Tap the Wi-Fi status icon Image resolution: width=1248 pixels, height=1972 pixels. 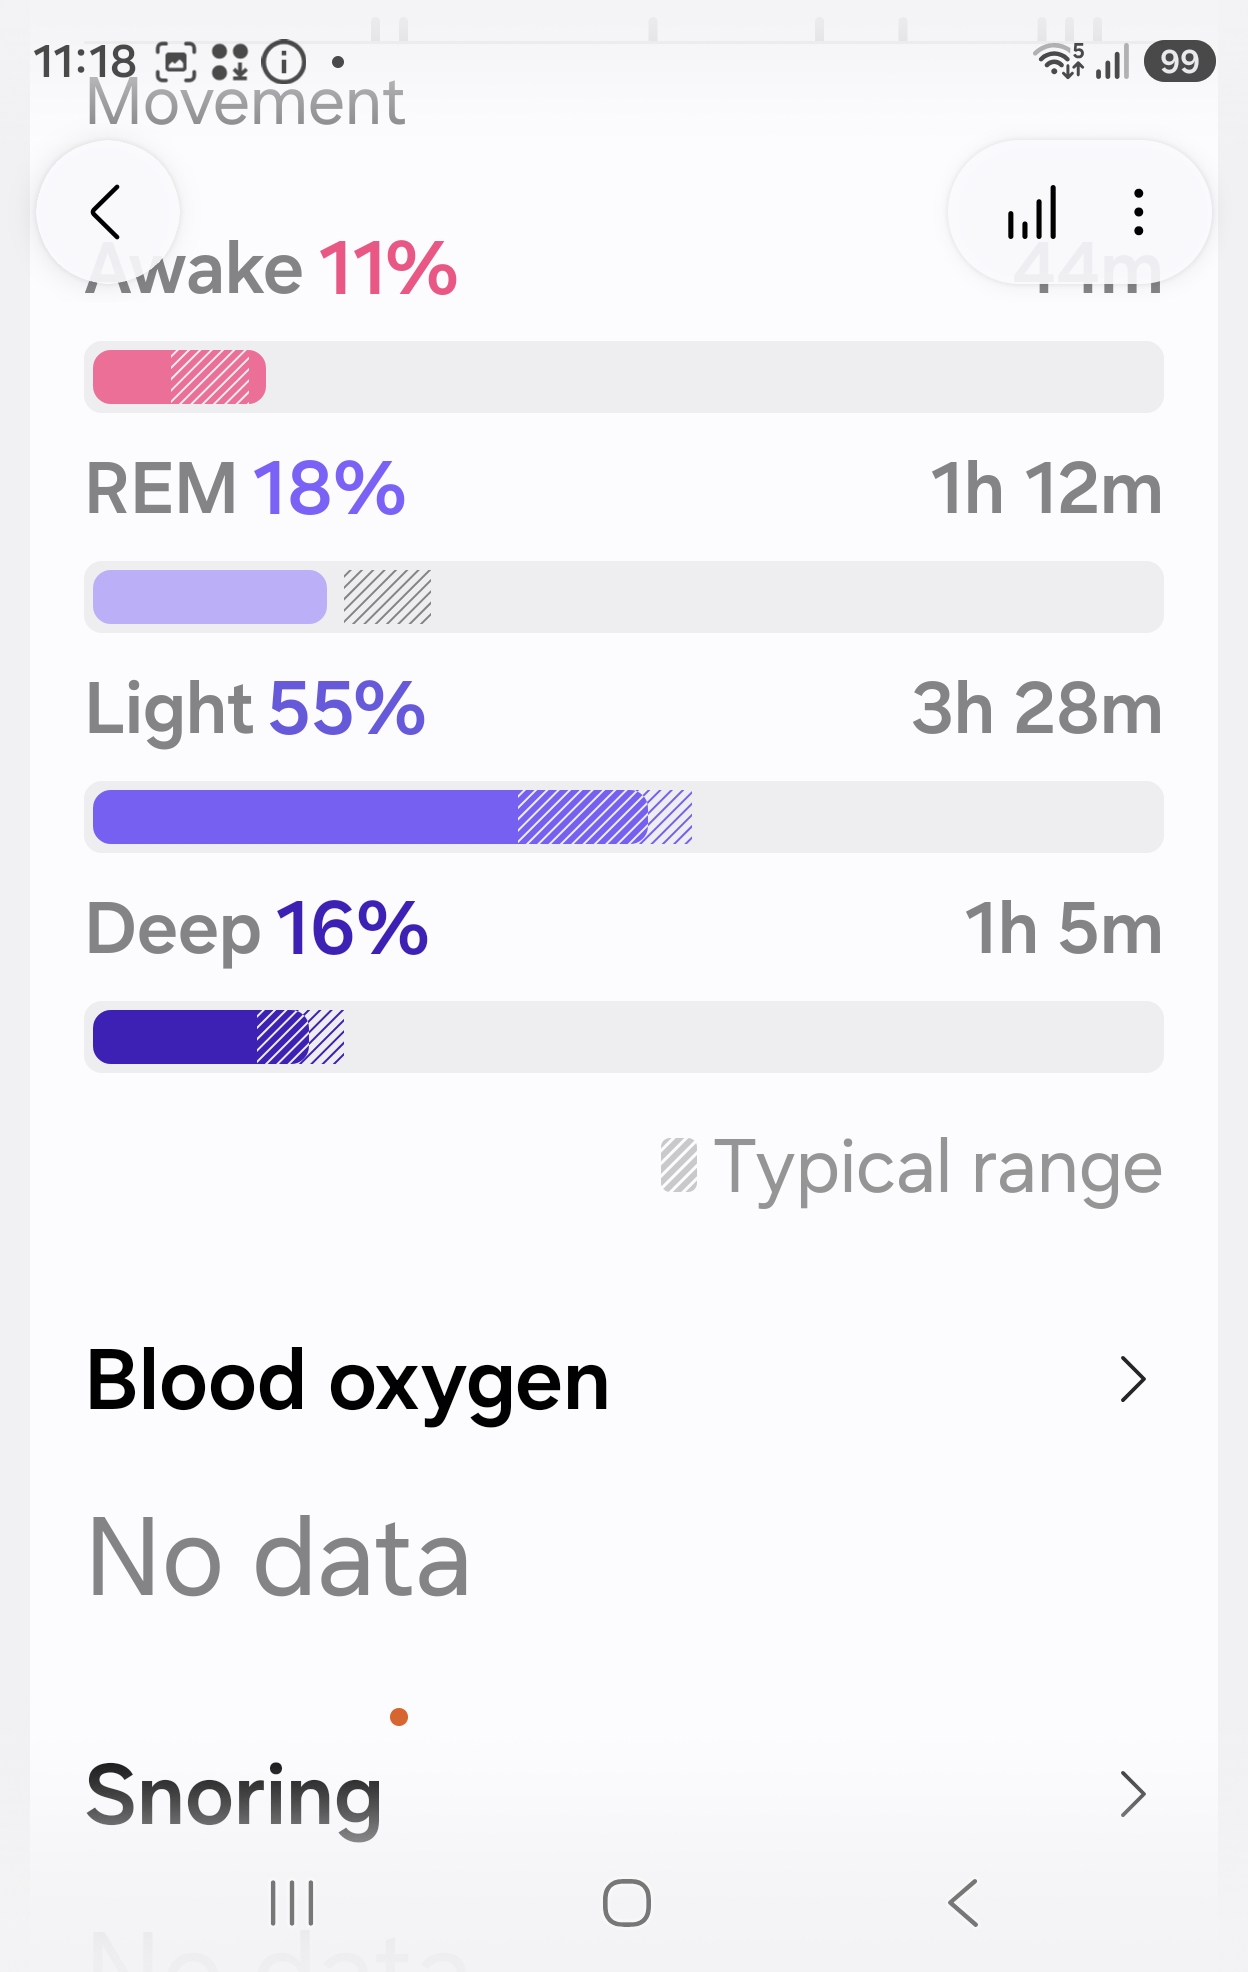[1059, 61]
